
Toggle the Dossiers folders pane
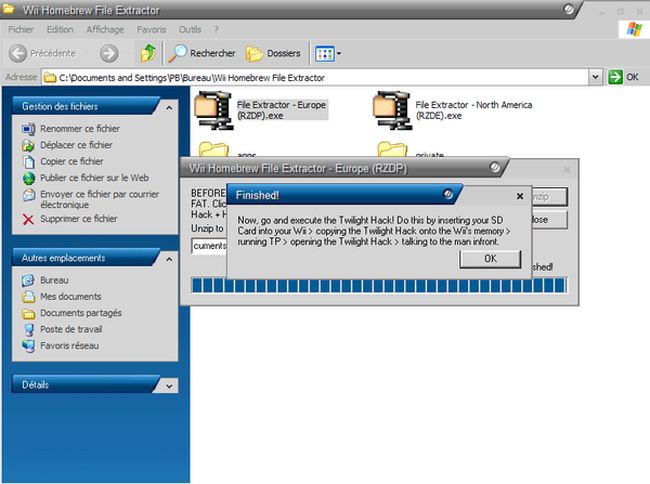point(273,53)
